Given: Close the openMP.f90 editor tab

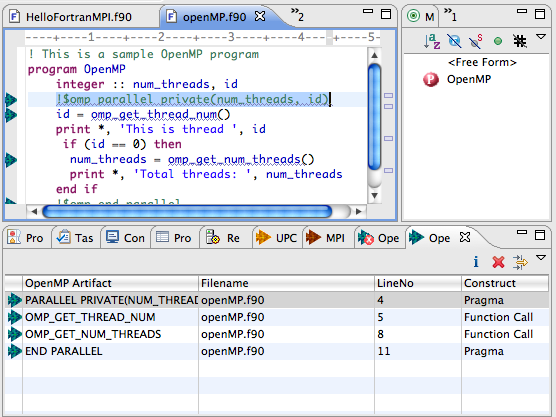Looking at the screenshot, I should coord(260,16).
